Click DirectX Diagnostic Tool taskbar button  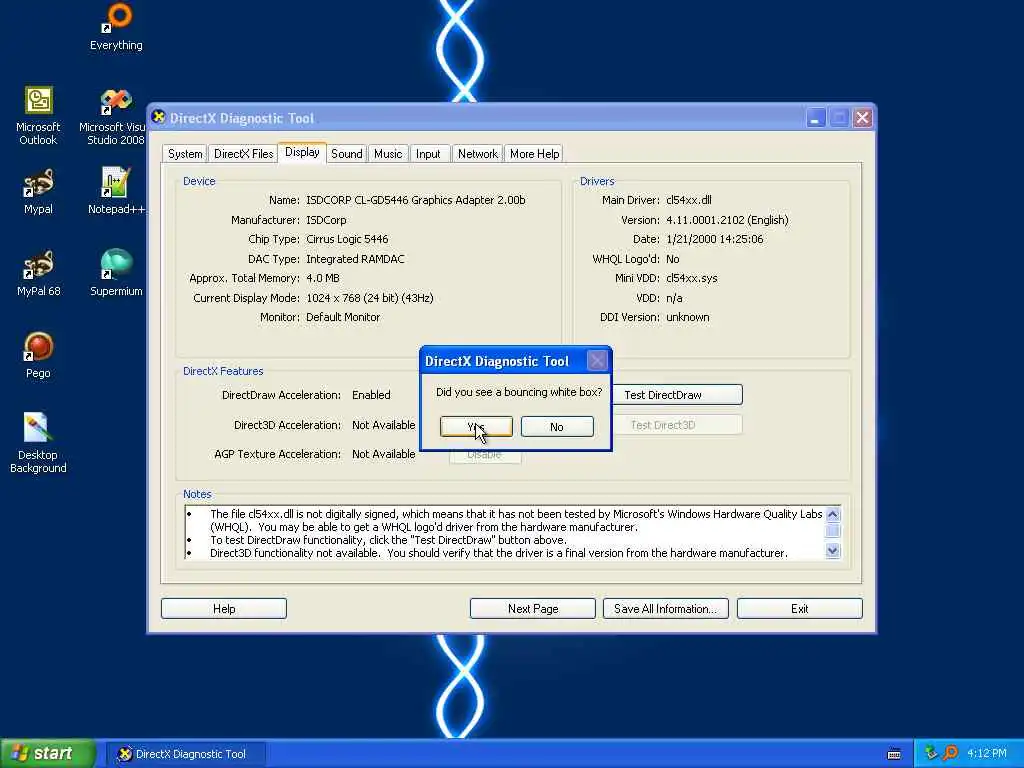(x=186, y=754)
